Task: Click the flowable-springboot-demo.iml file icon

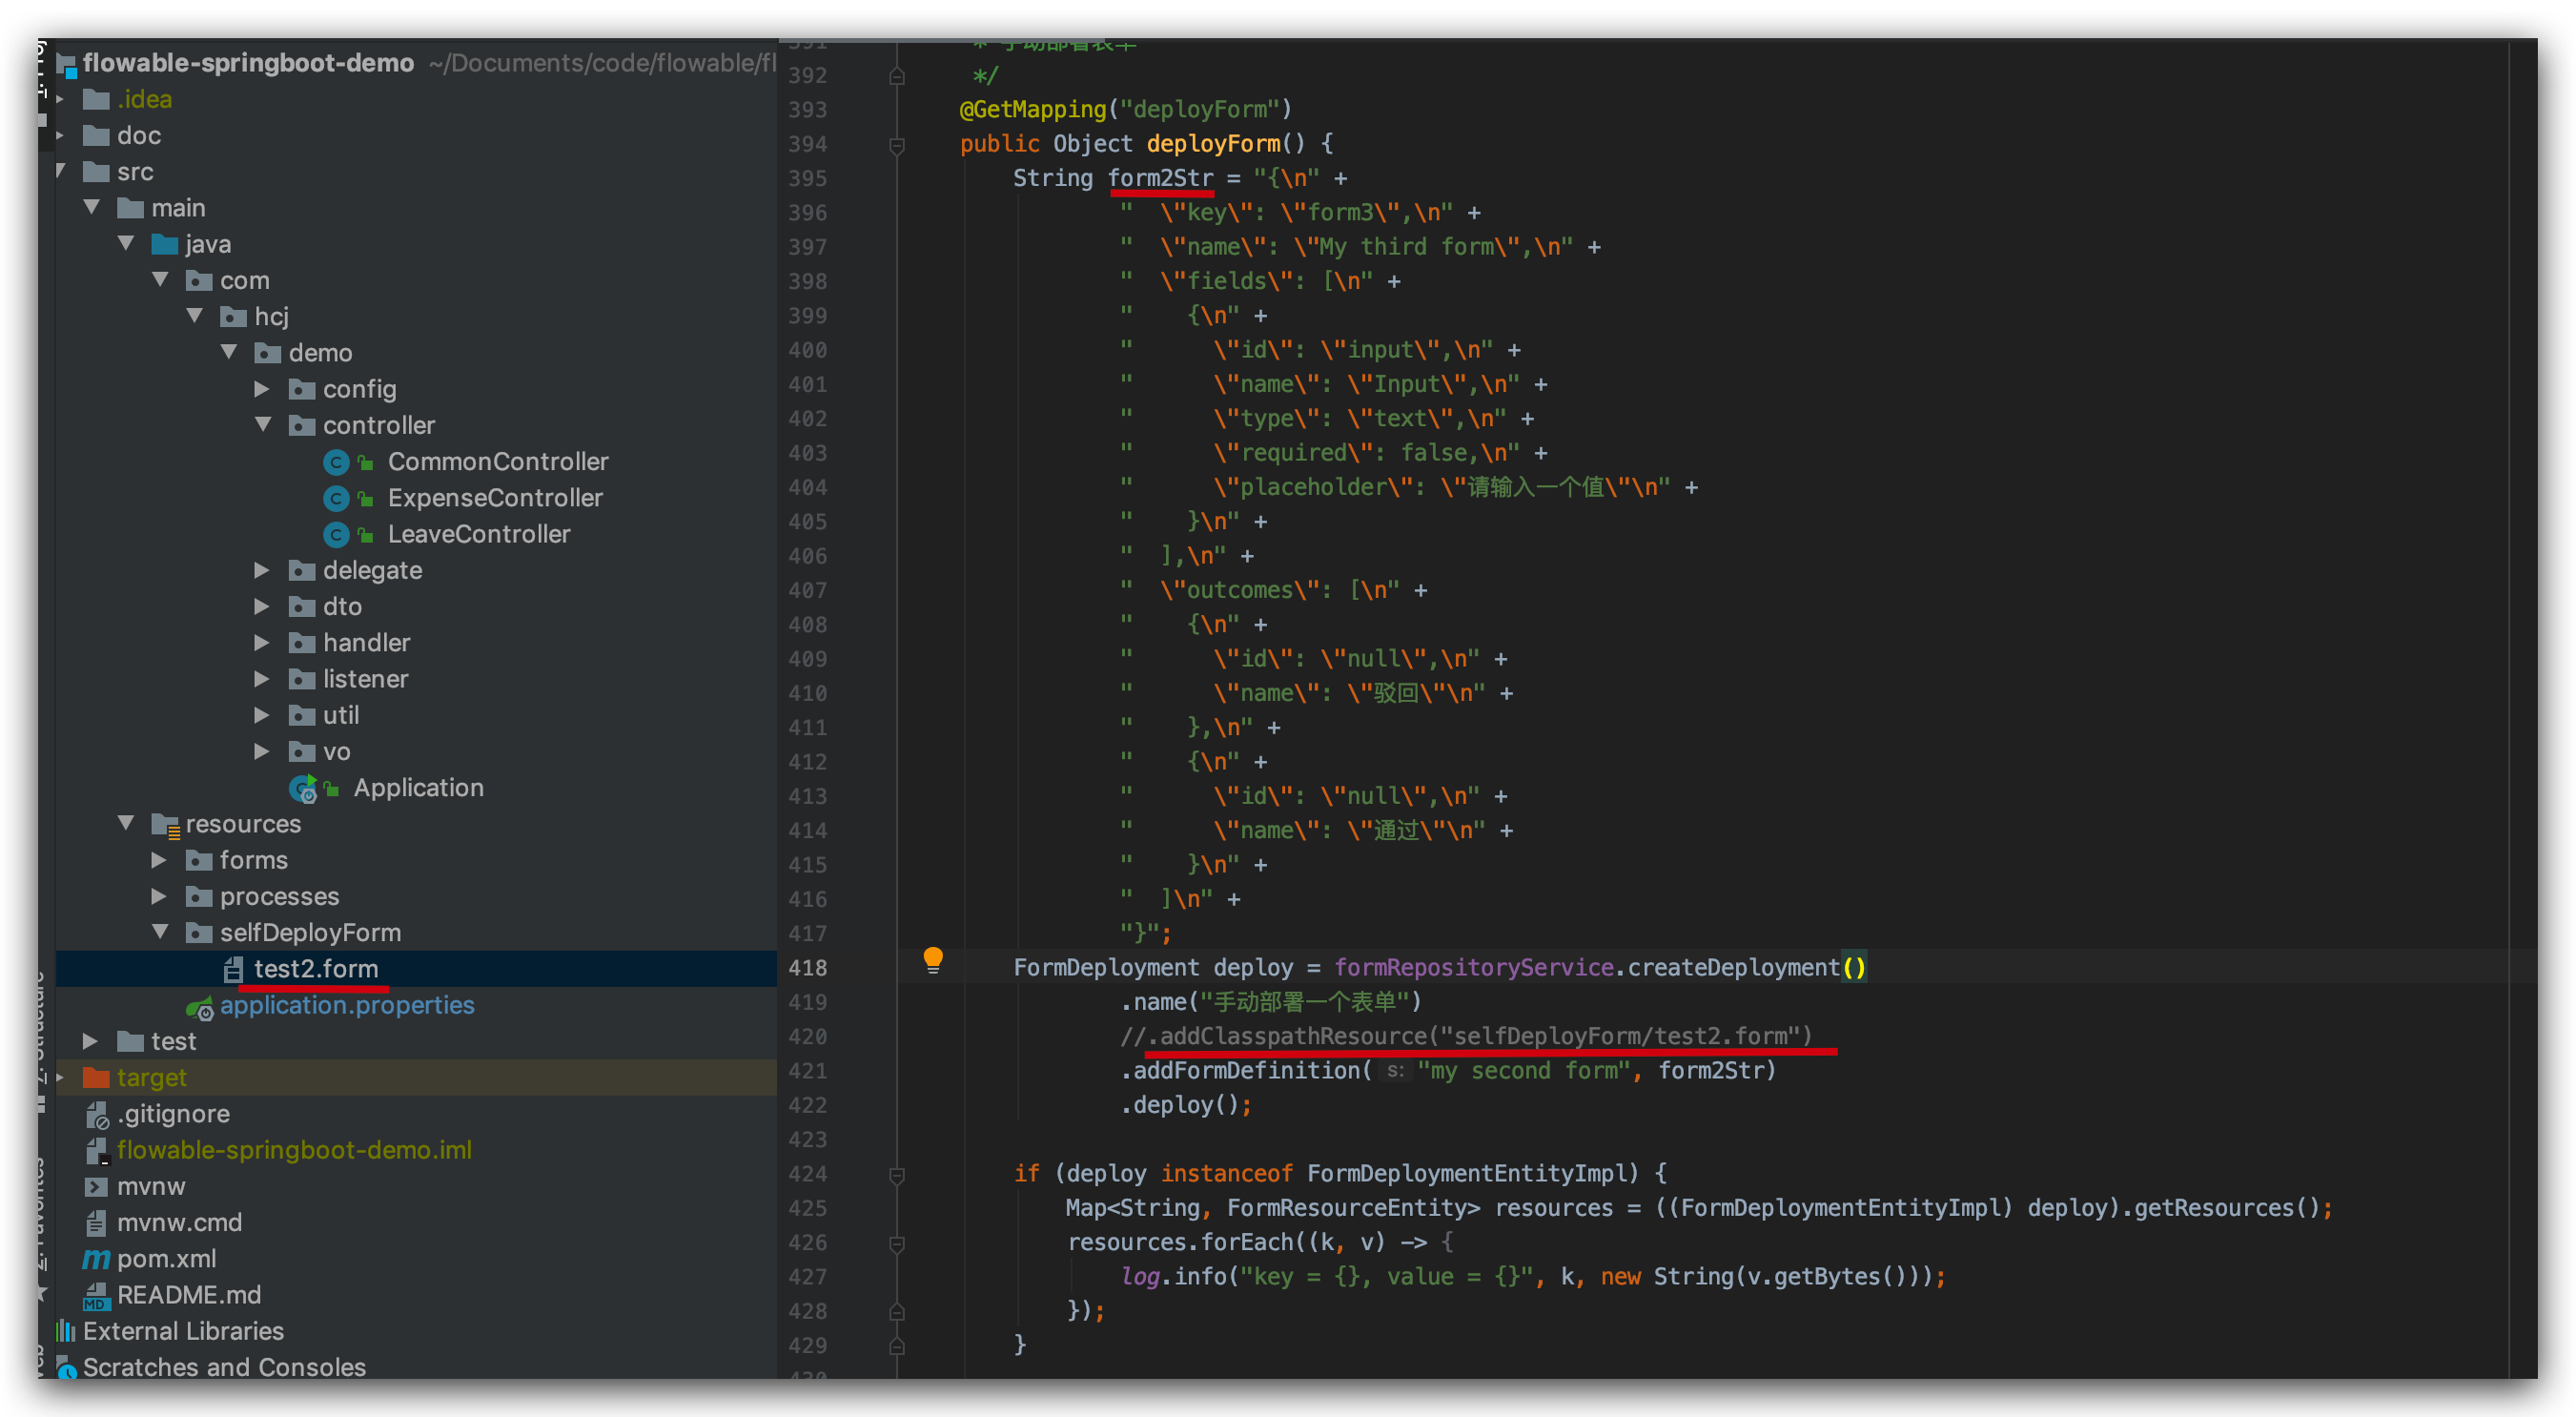Action: pos(96,1151)
